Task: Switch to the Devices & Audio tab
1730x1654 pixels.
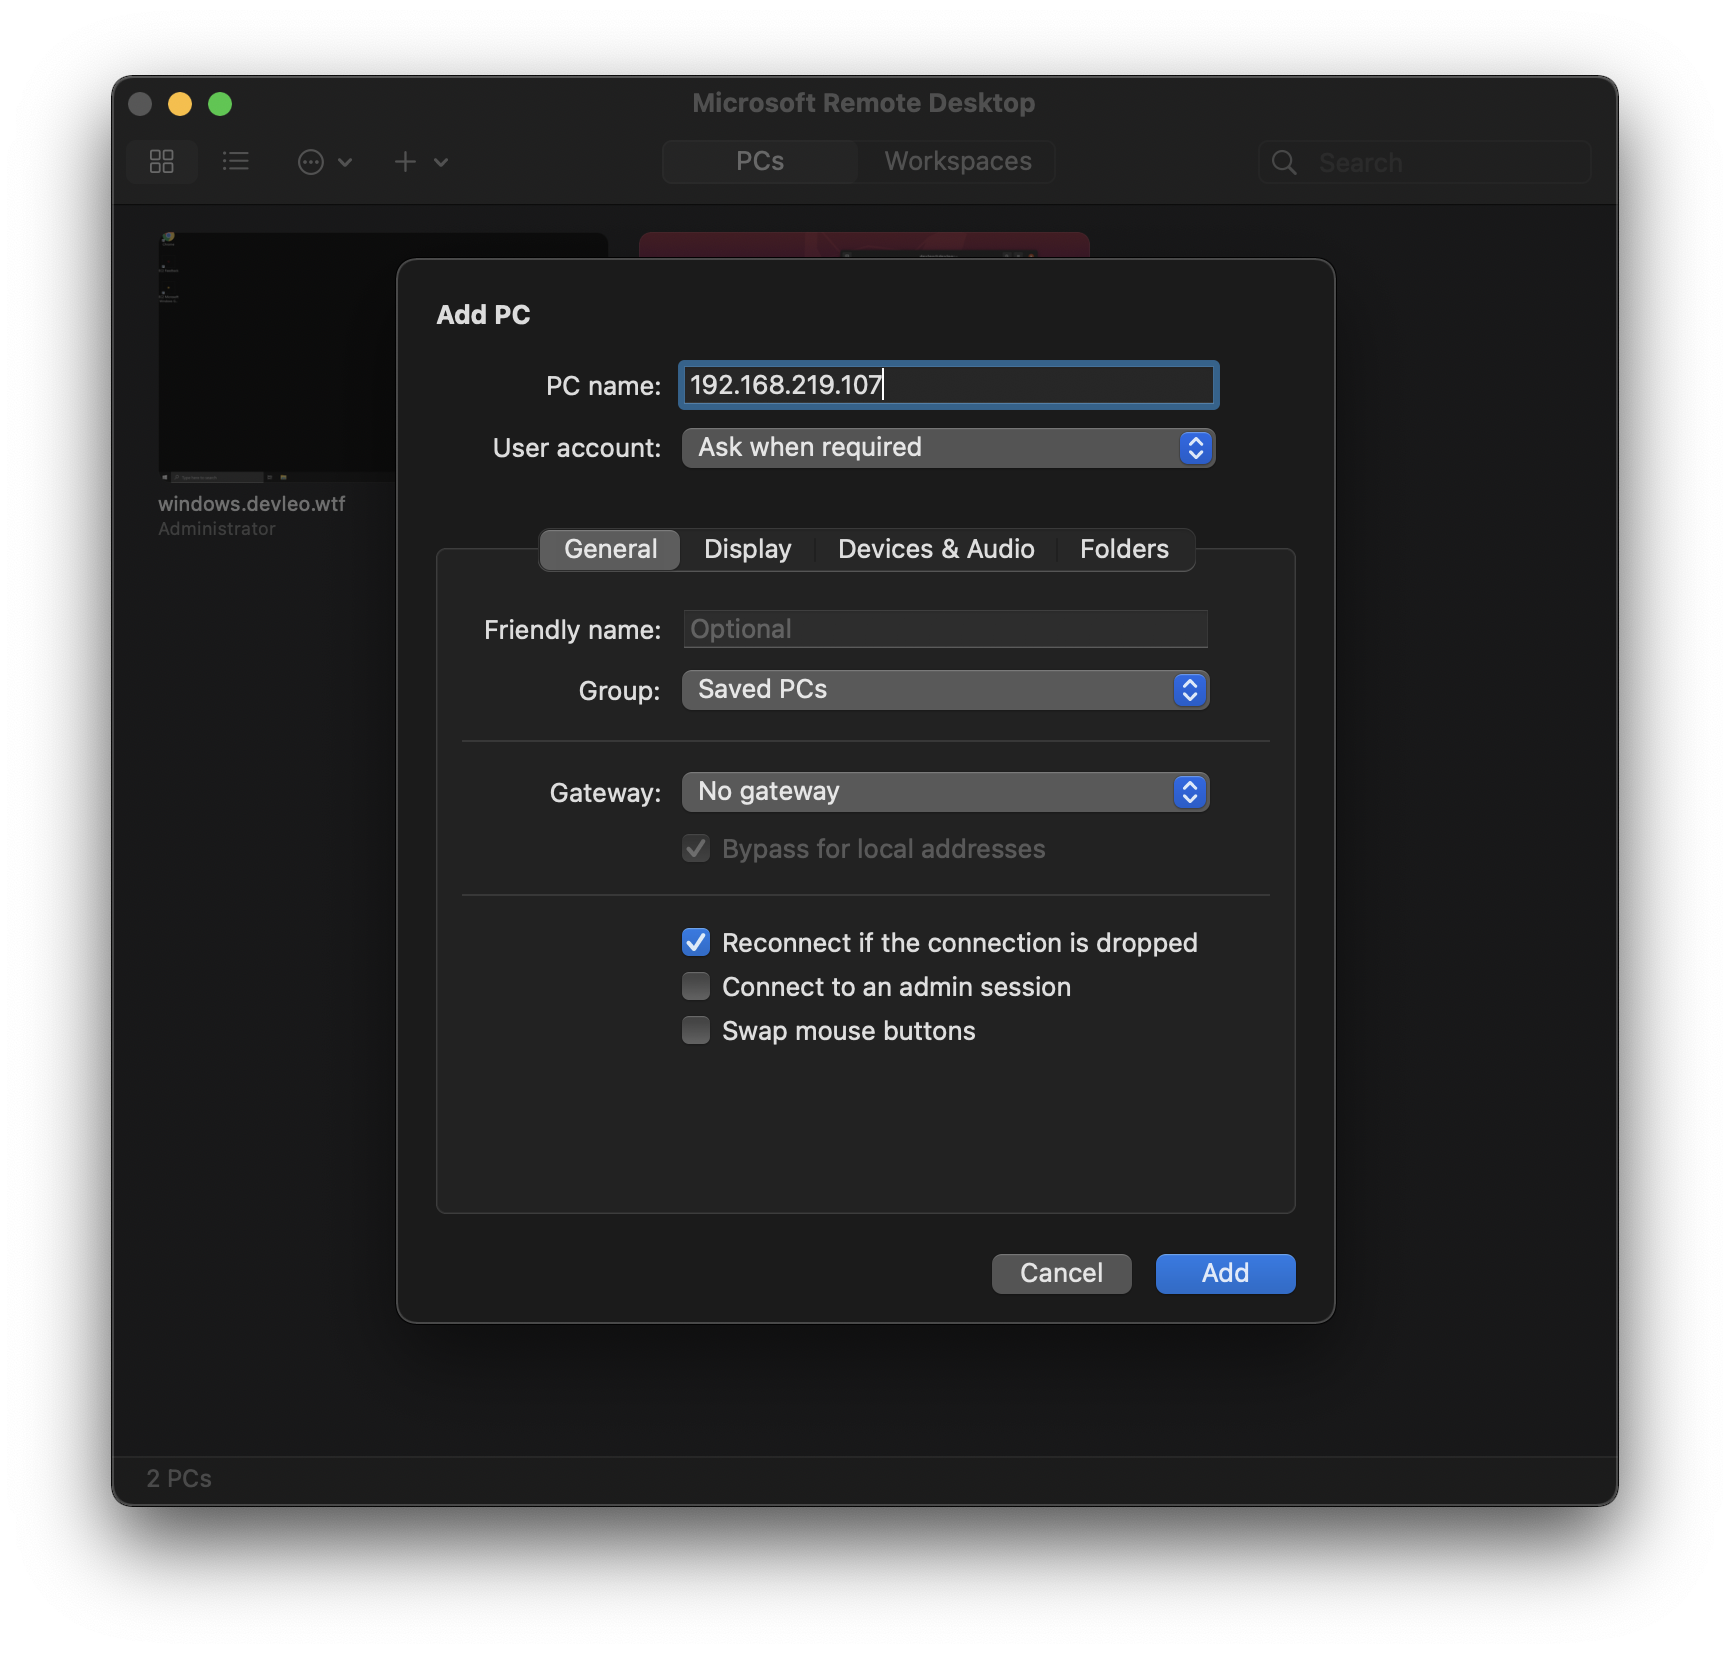Action: click(936, 549)
